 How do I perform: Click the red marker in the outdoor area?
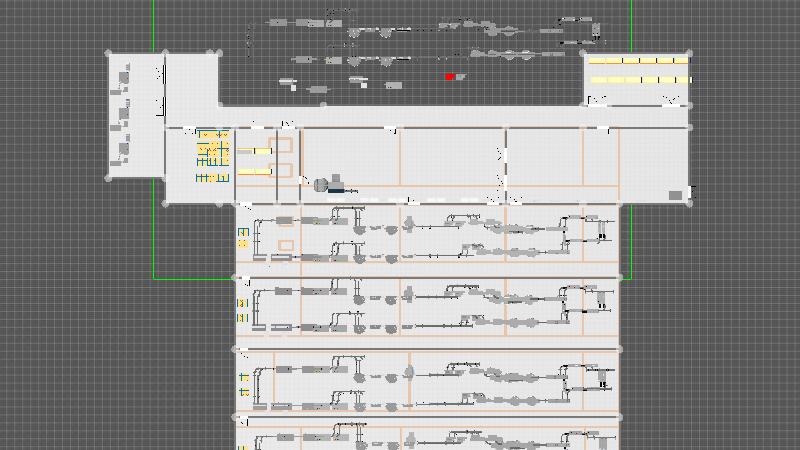pyautogui.click(x=450, y=77)
